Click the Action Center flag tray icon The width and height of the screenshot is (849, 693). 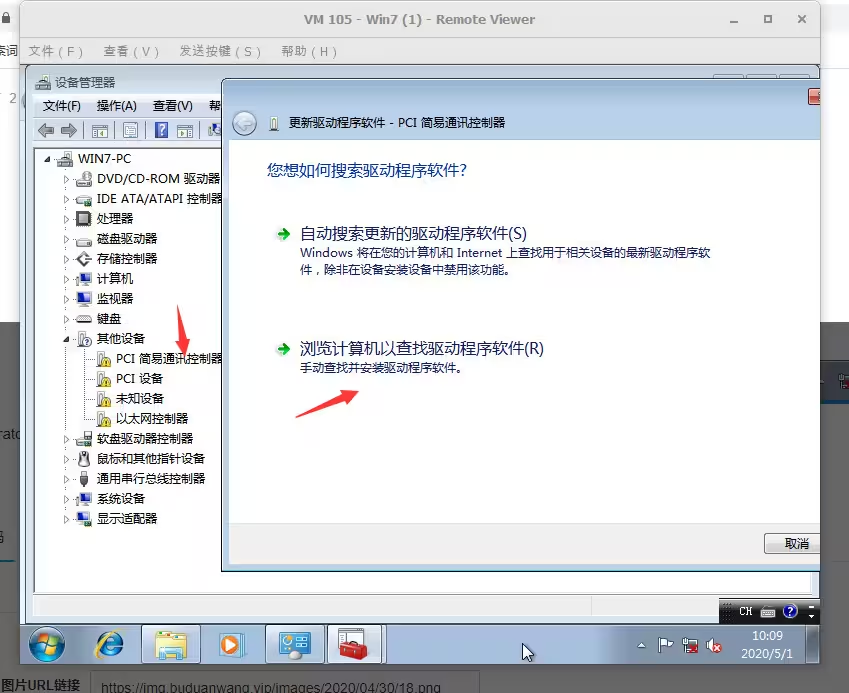[665, 645]
